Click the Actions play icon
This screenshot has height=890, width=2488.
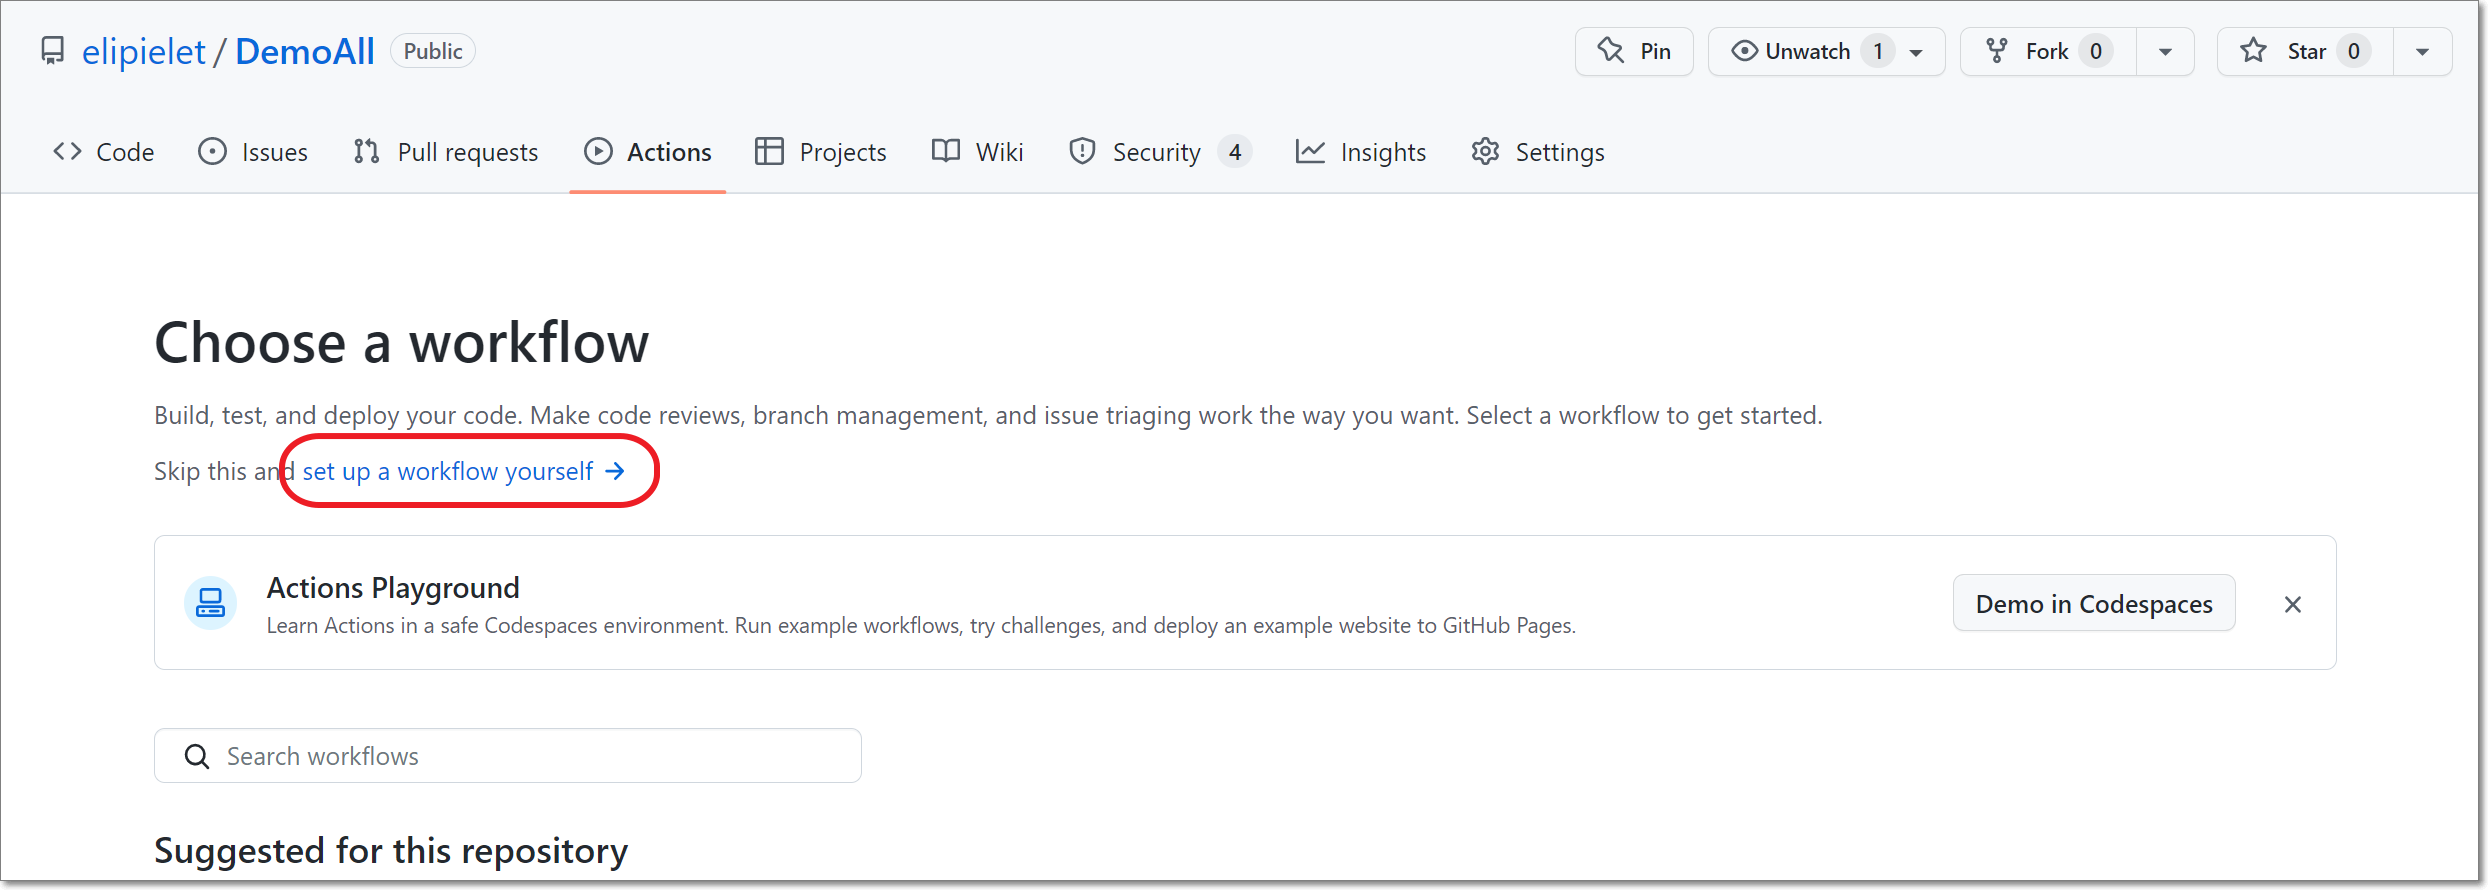coord(598,151)
